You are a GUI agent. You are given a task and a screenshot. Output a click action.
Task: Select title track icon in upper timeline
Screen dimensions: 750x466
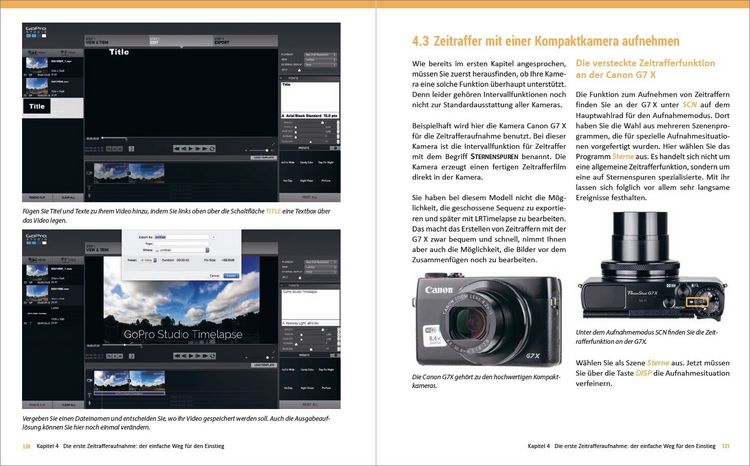click(x=89, y=188)
